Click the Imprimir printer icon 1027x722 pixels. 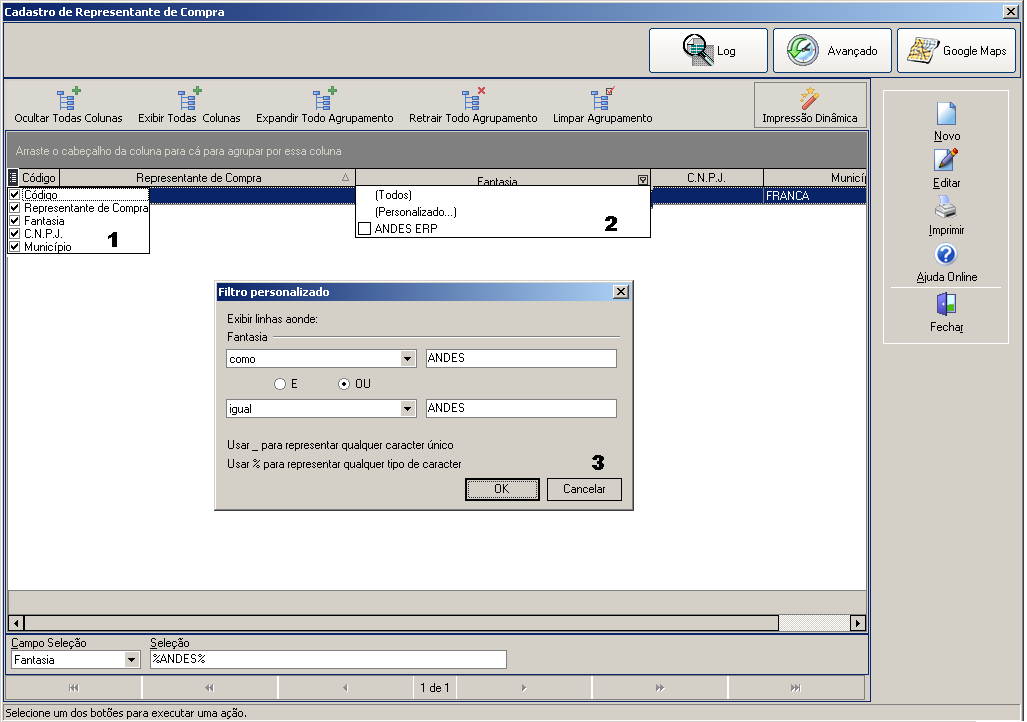[x=946, y=207]
